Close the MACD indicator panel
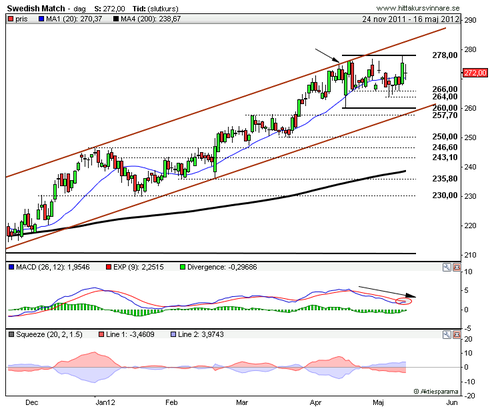 [x=456, y=267]
